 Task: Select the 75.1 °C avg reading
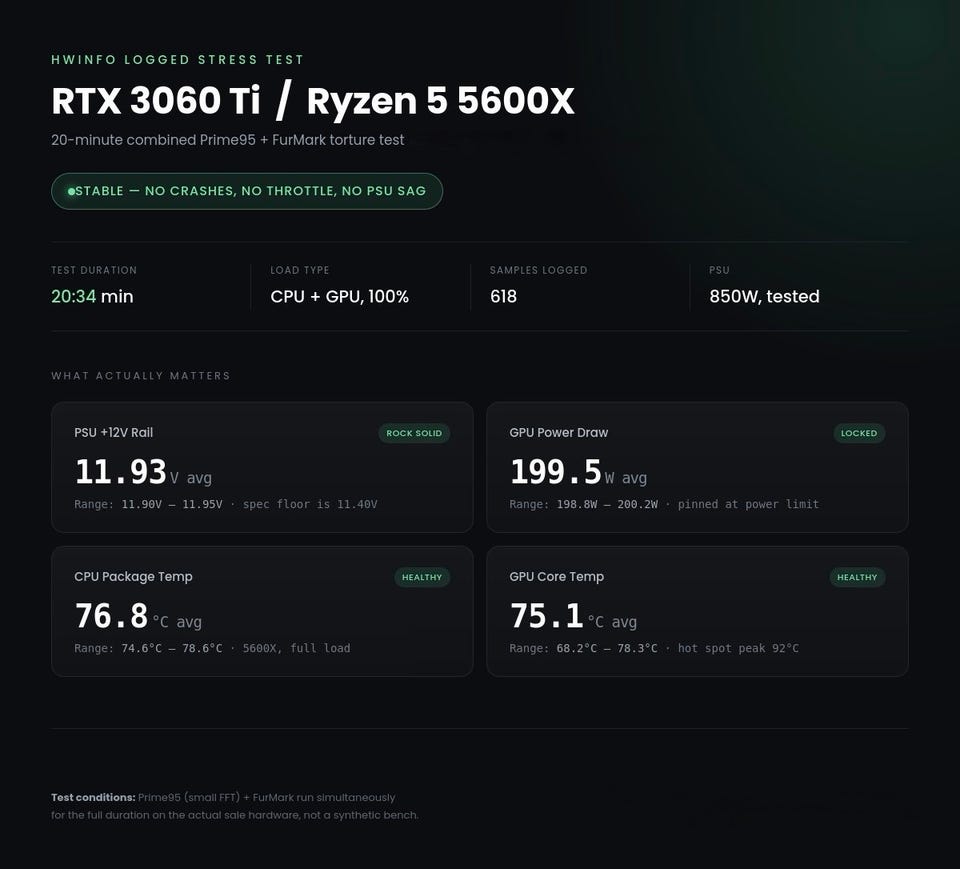pos(573,616)
